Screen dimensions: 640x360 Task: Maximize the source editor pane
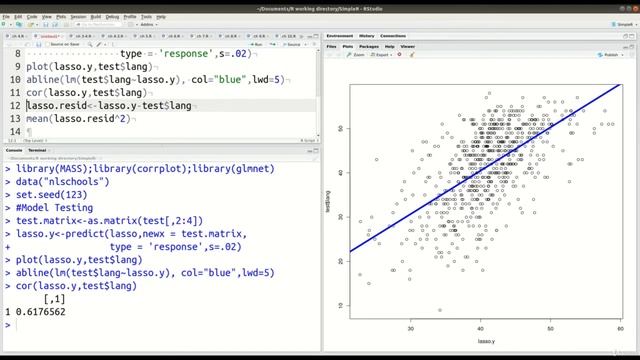(x=316, y=36)
